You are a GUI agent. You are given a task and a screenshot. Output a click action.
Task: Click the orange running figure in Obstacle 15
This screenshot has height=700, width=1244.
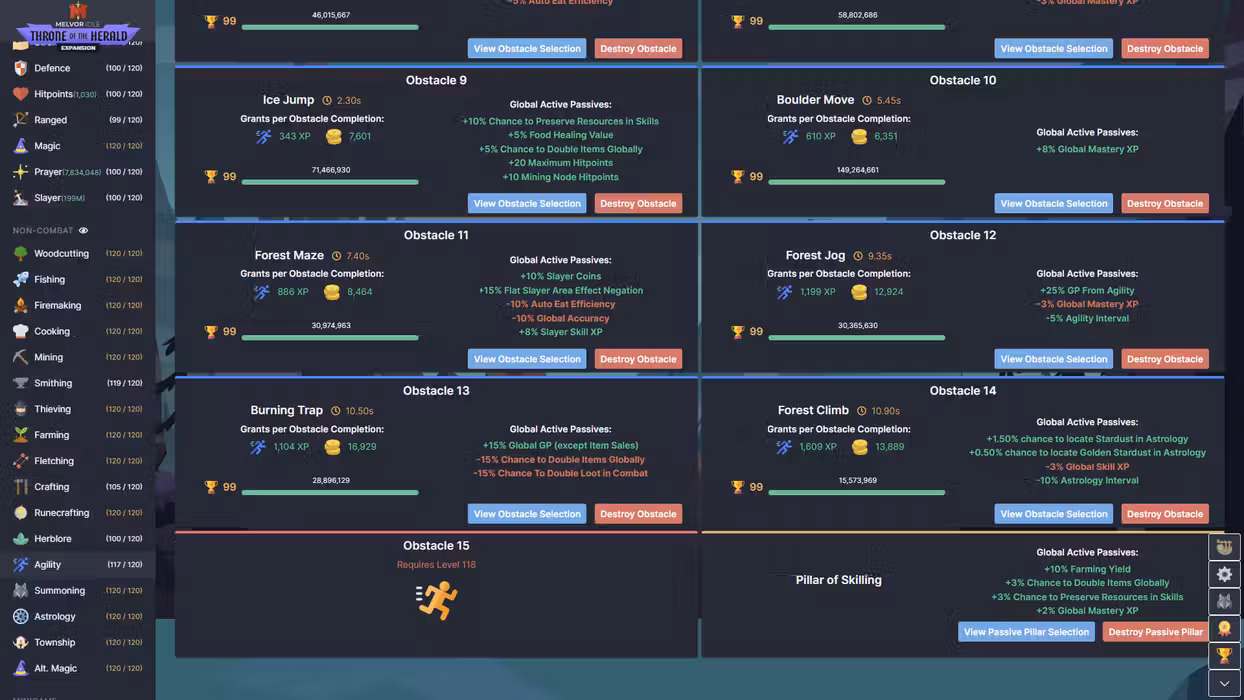tap(436, 600)
